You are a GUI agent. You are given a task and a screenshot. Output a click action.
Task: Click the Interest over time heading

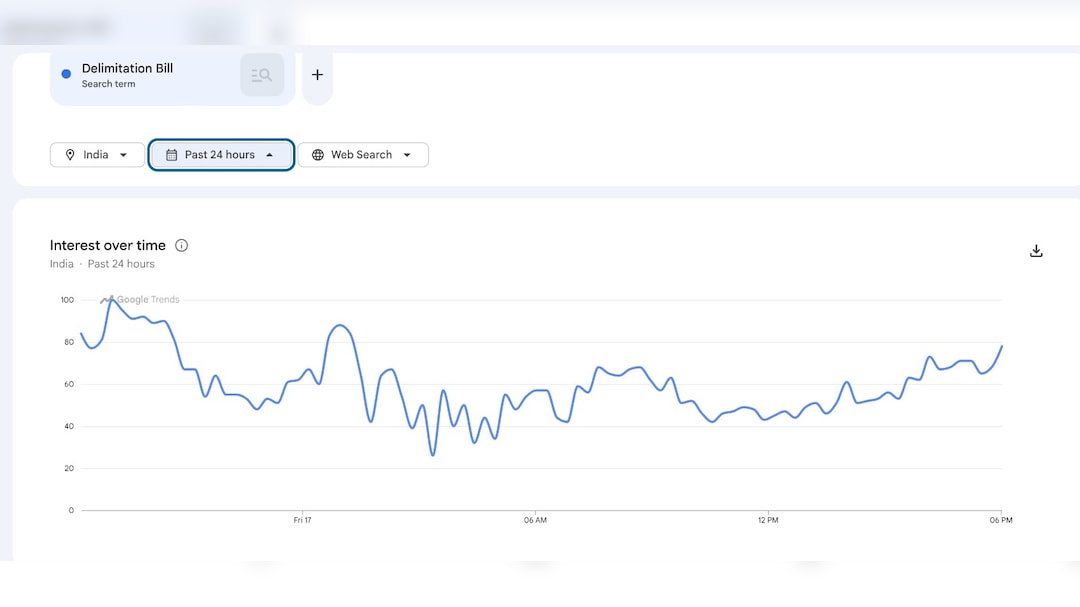108,245
